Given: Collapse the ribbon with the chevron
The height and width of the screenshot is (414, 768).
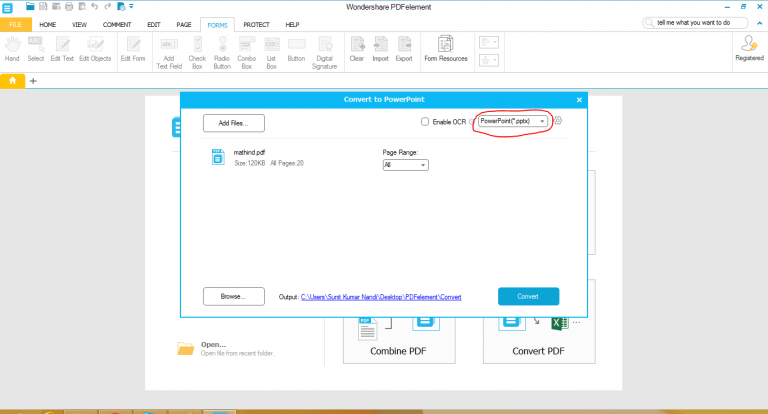Looking at the screenshot, I should pos(760,23).
